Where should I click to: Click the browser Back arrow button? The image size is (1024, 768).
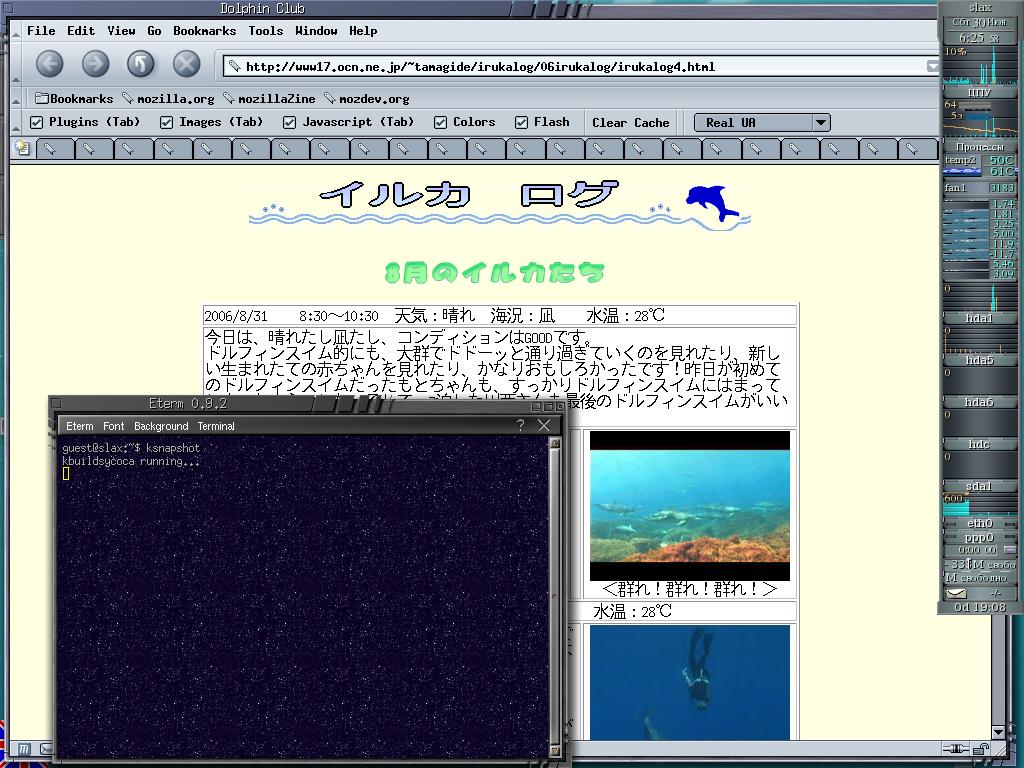(50, 65)
